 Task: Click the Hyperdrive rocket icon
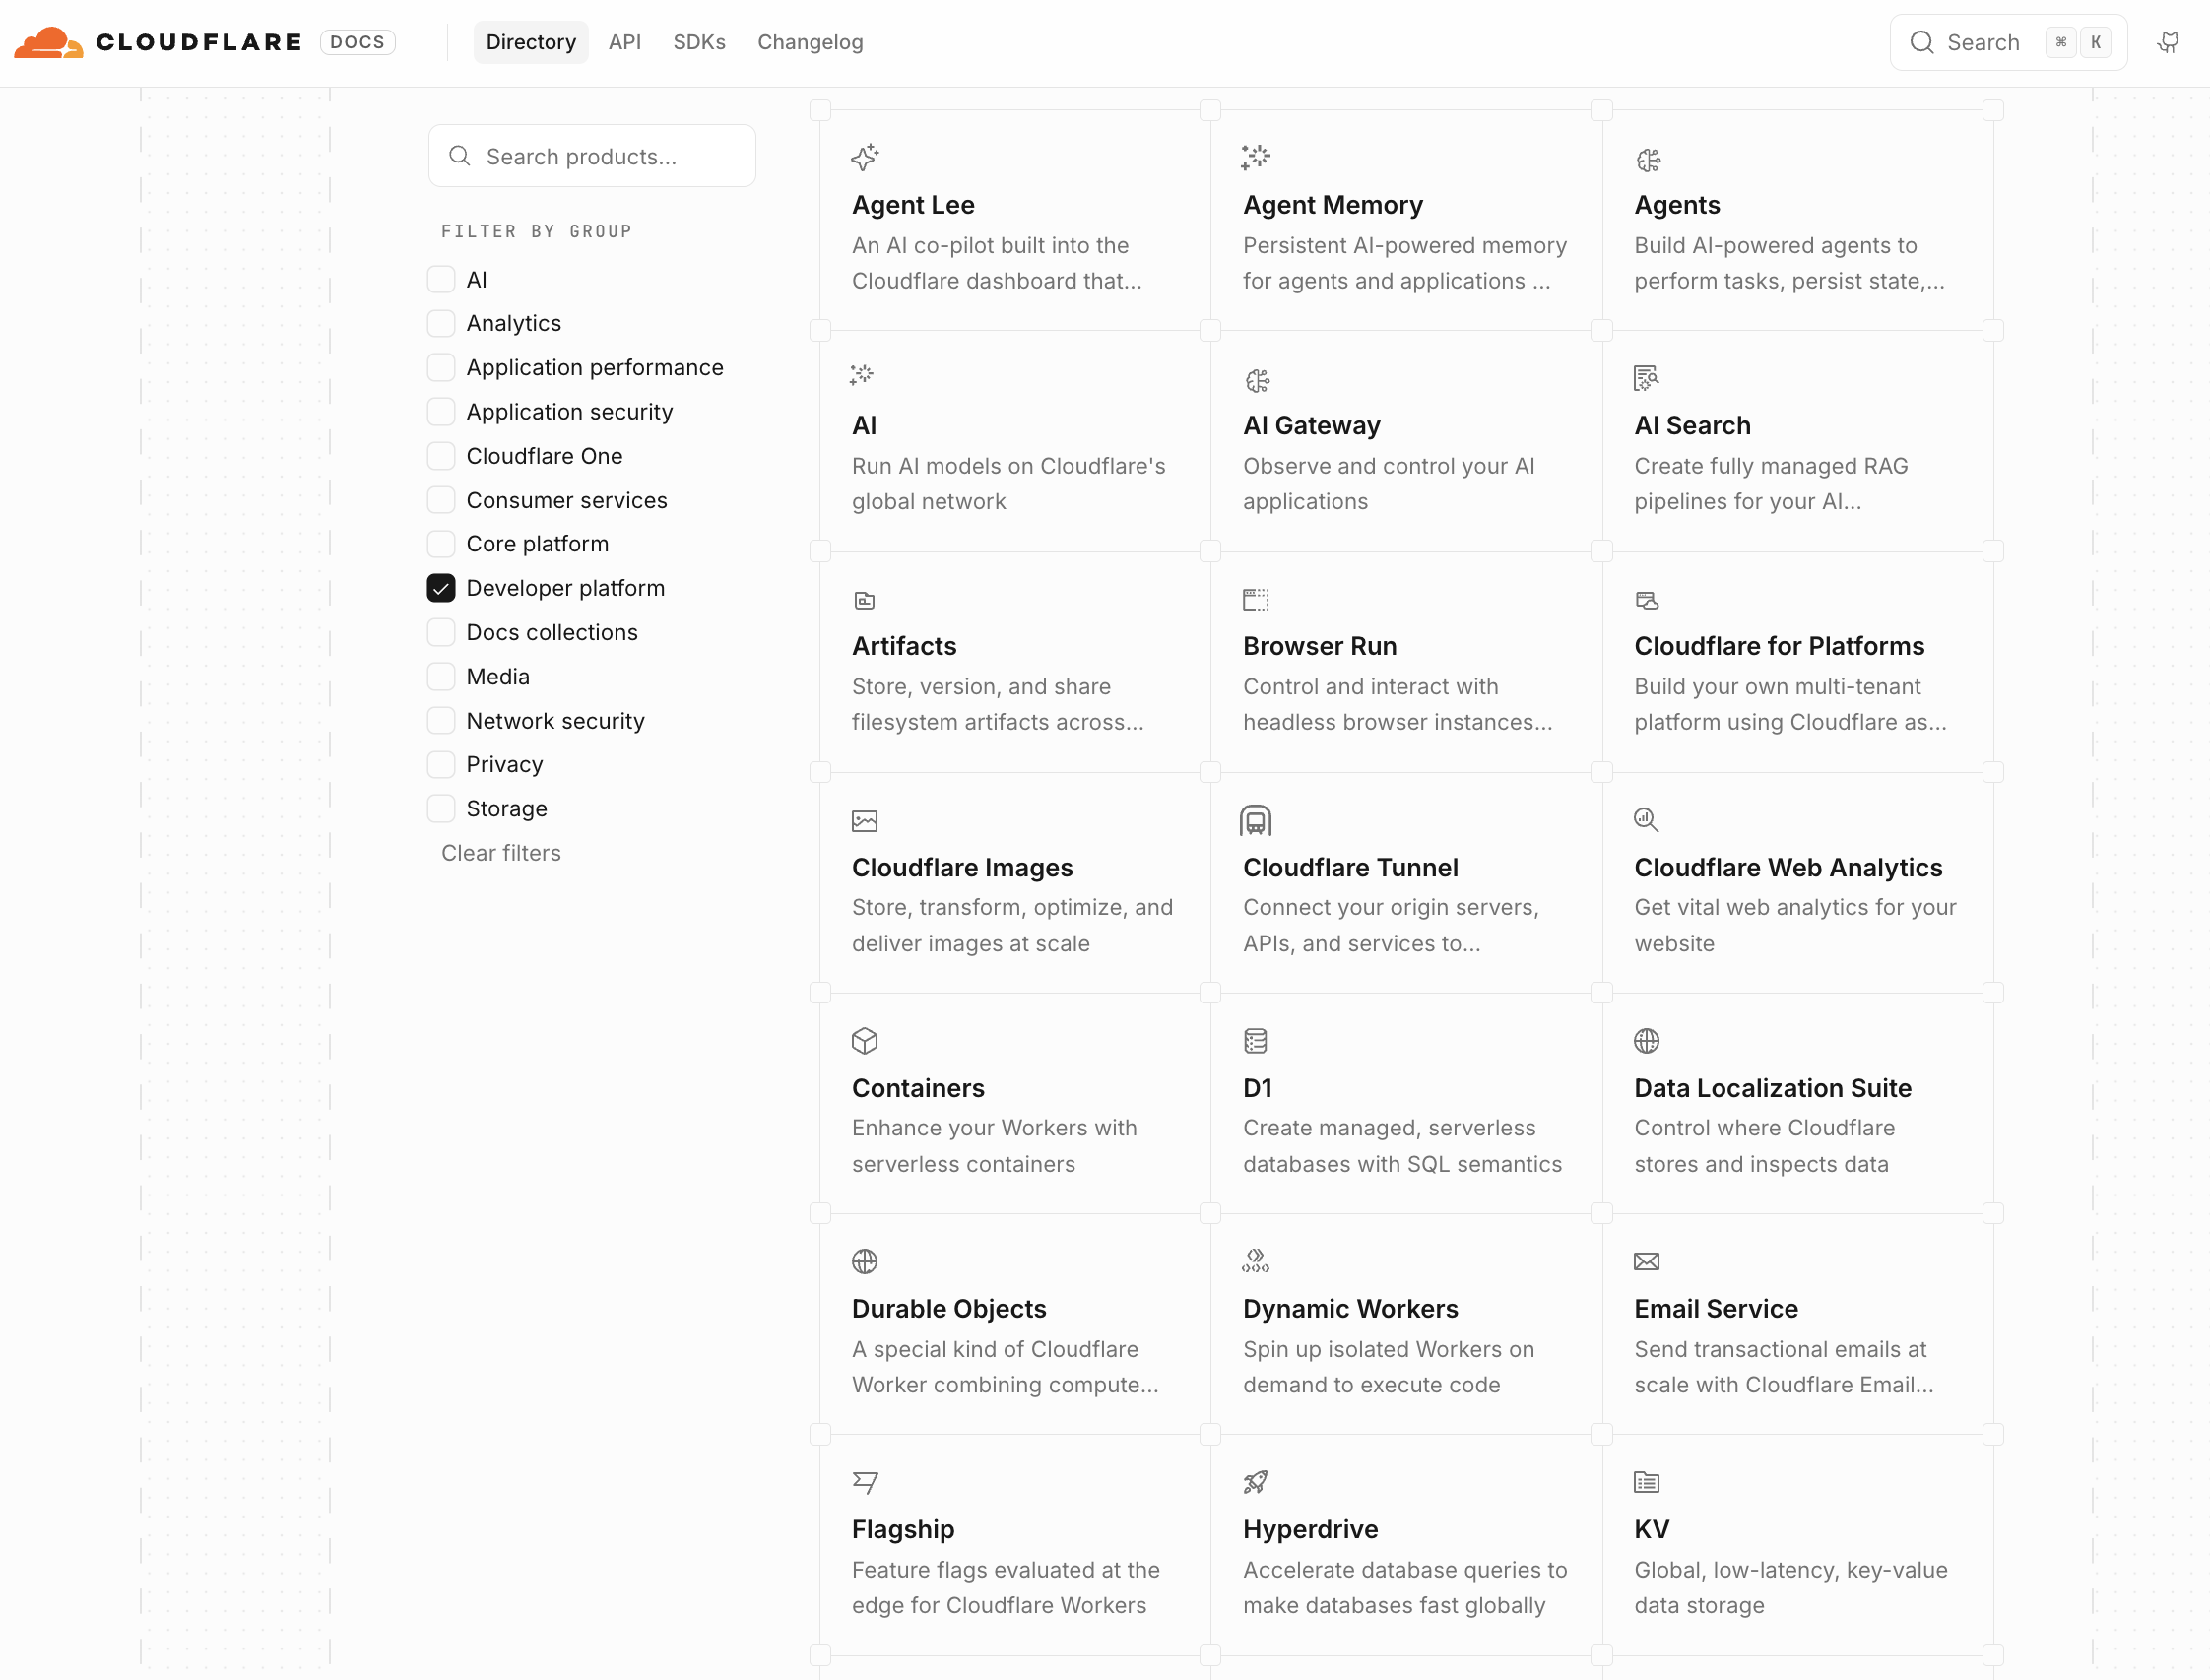(x=1256, y=1482)
